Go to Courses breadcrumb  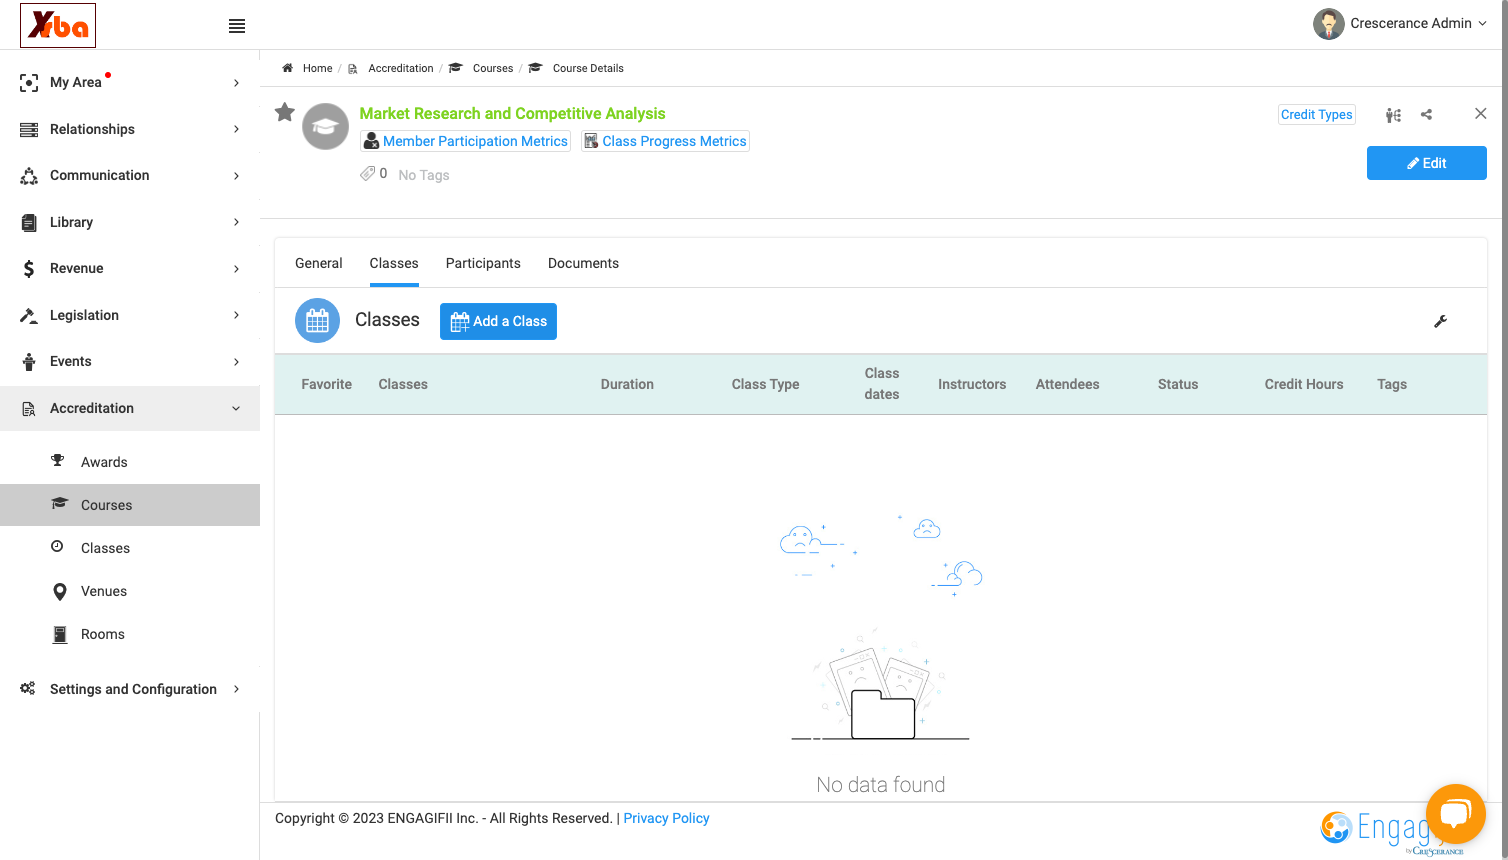click(493, 68)
